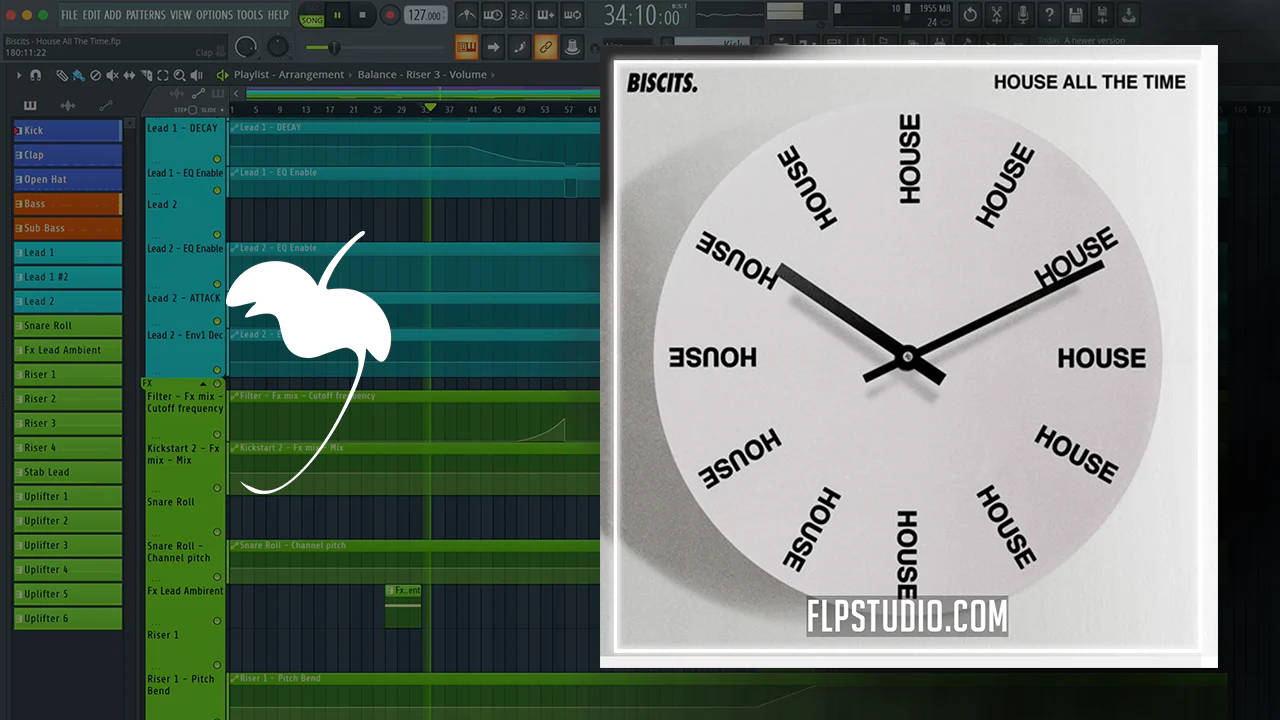This screenshot has height=720, width=1280.
Task: Collapse the FX track group arrow
Action: click(203, 384)
